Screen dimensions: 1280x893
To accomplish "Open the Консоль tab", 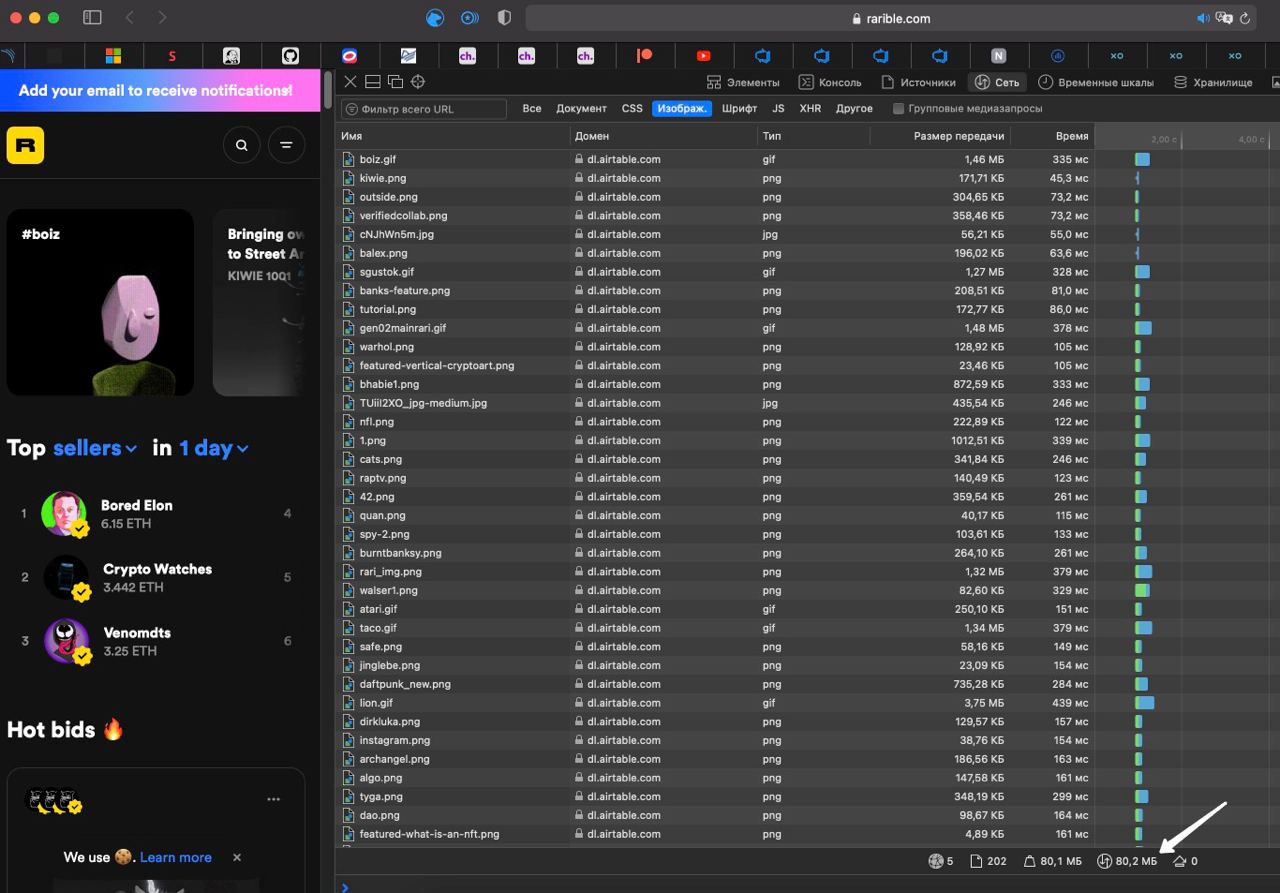I will (x=830, y=82).
